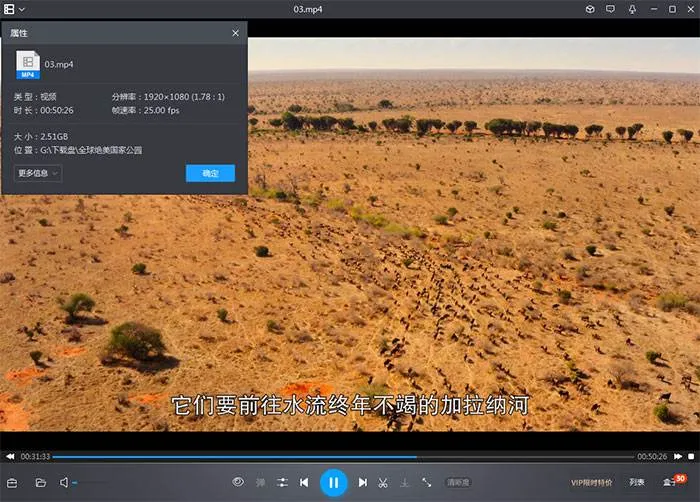Click the open file folder icon
This screenshot has width=700, height=502.
(x=41, y=482)
